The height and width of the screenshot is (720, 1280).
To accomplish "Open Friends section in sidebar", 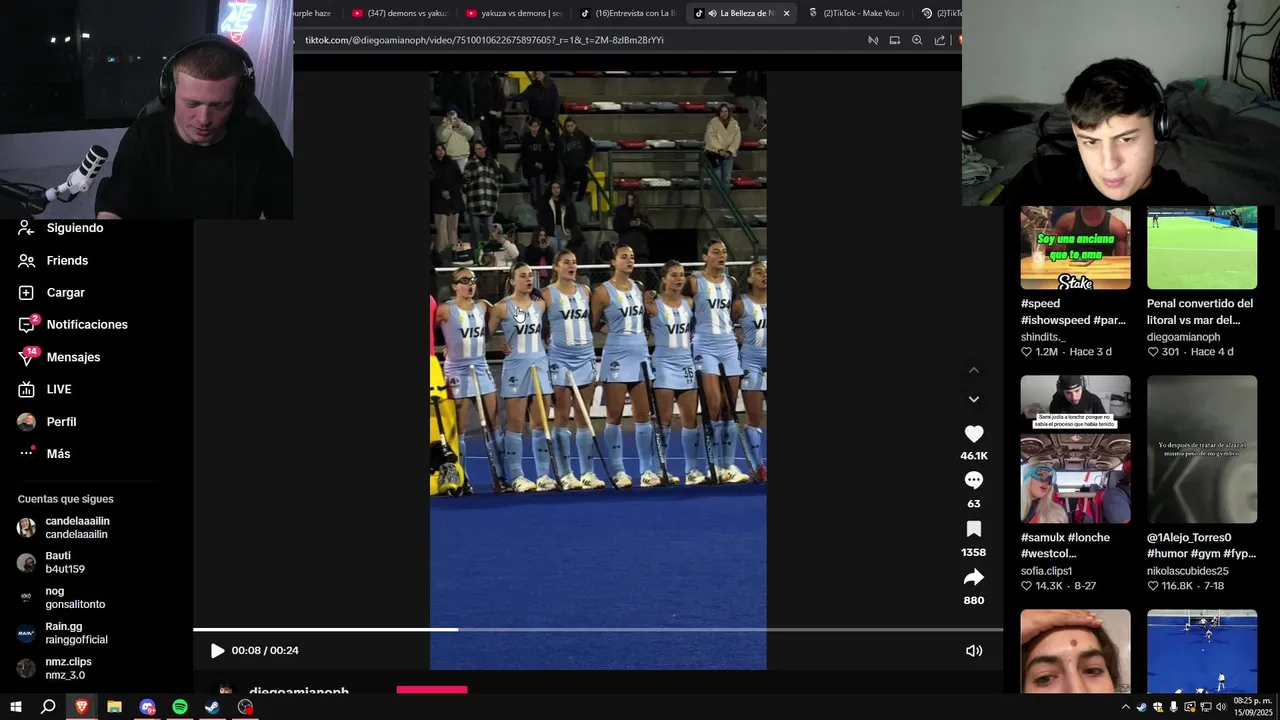I will coord(67,260).
